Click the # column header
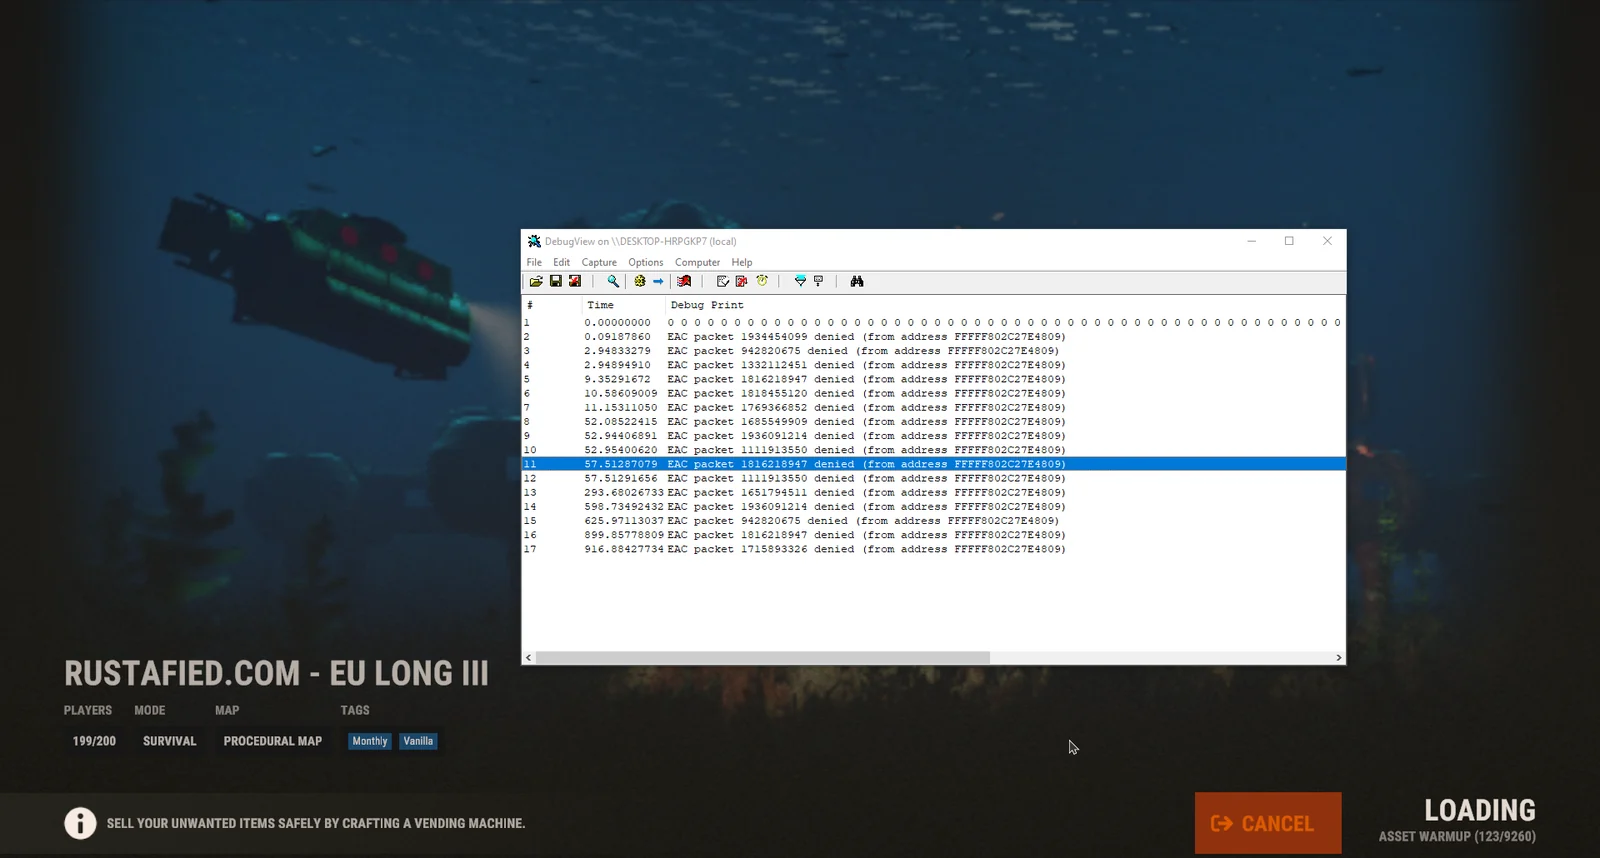Viewport: 1600px width, 858px height. [x=551, y=305]
